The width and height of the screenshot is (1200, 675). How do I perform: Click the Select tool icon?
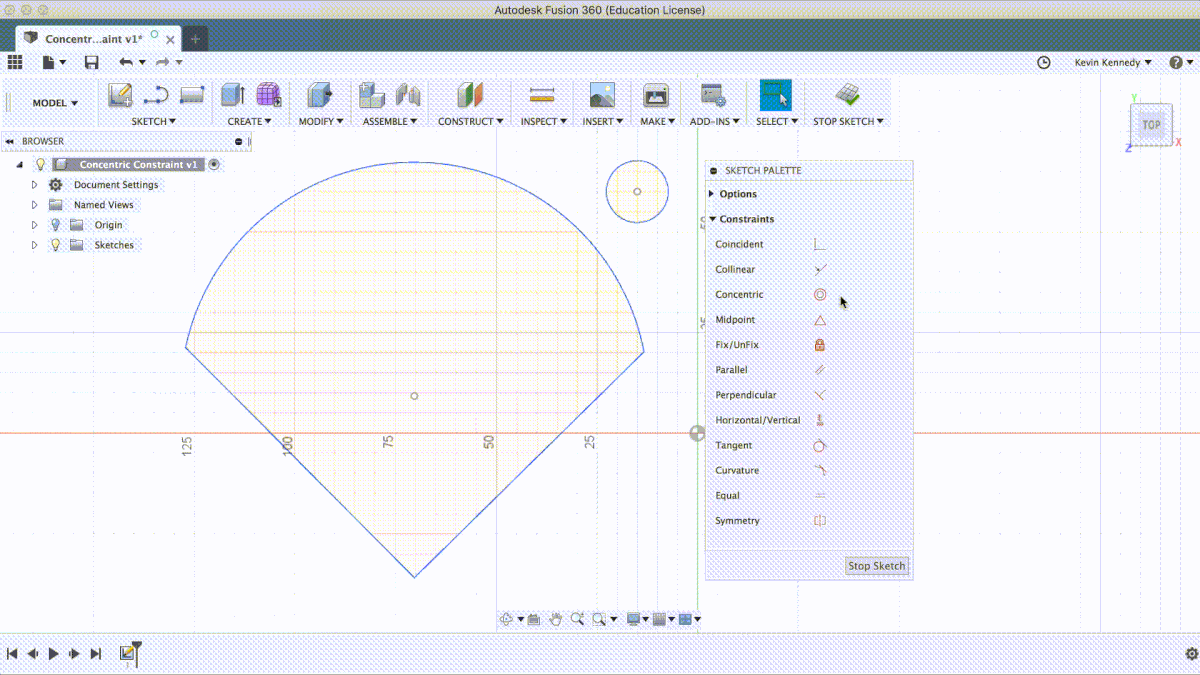(x=775, y=96)
